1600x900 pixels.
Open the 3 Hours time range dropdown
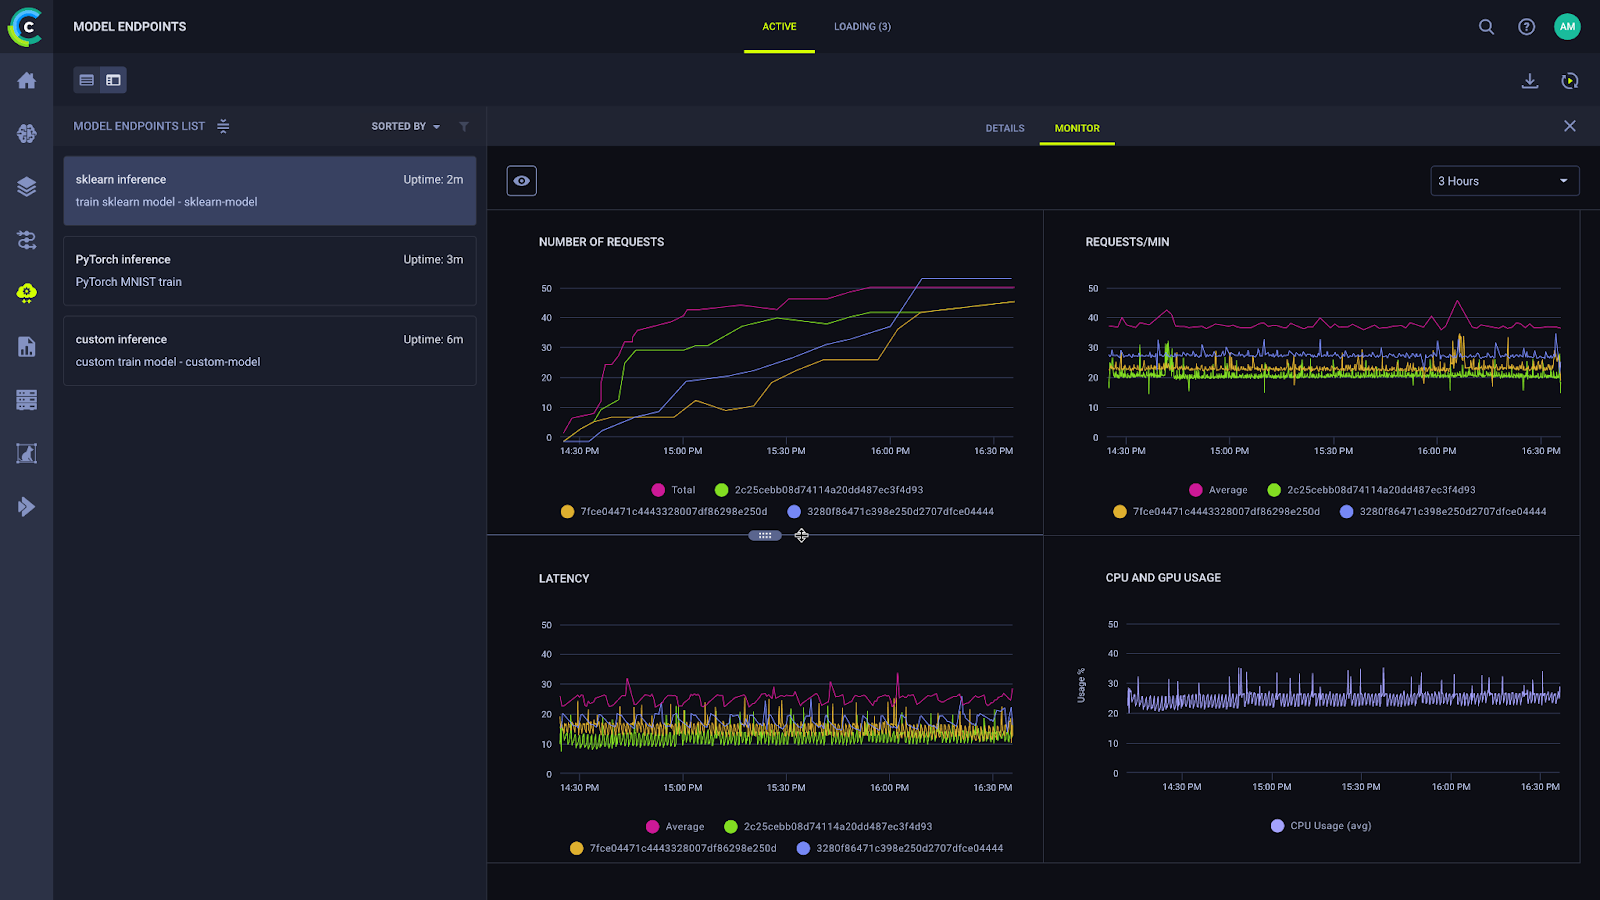pos(1504,181)
